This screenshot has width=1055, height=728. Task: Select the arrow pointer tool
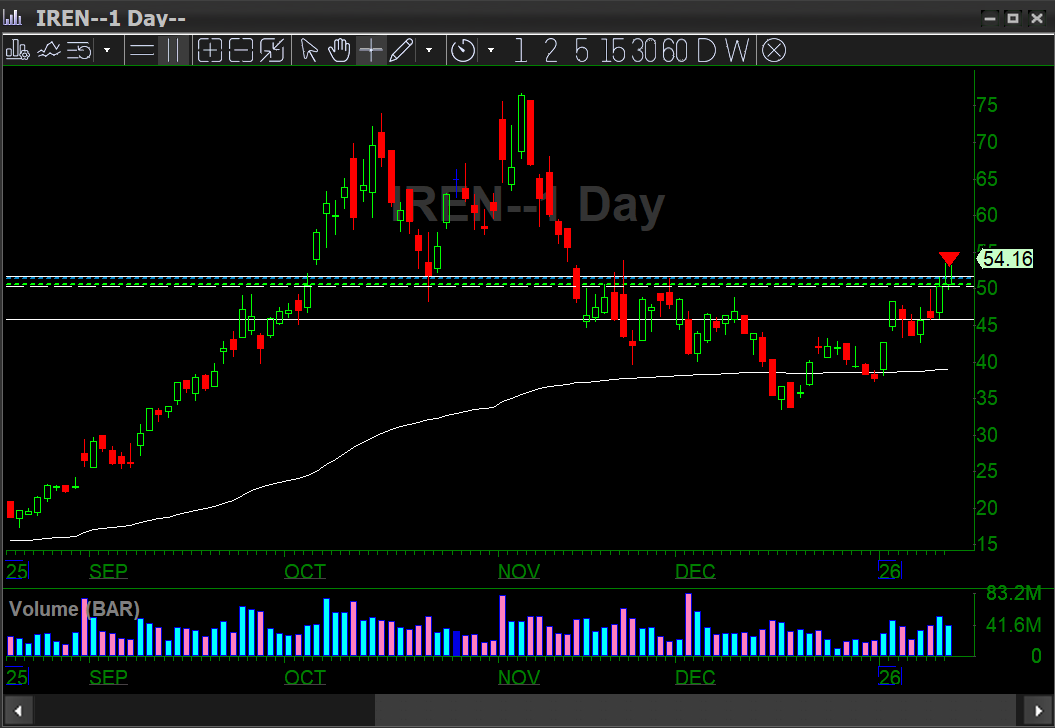309,50
